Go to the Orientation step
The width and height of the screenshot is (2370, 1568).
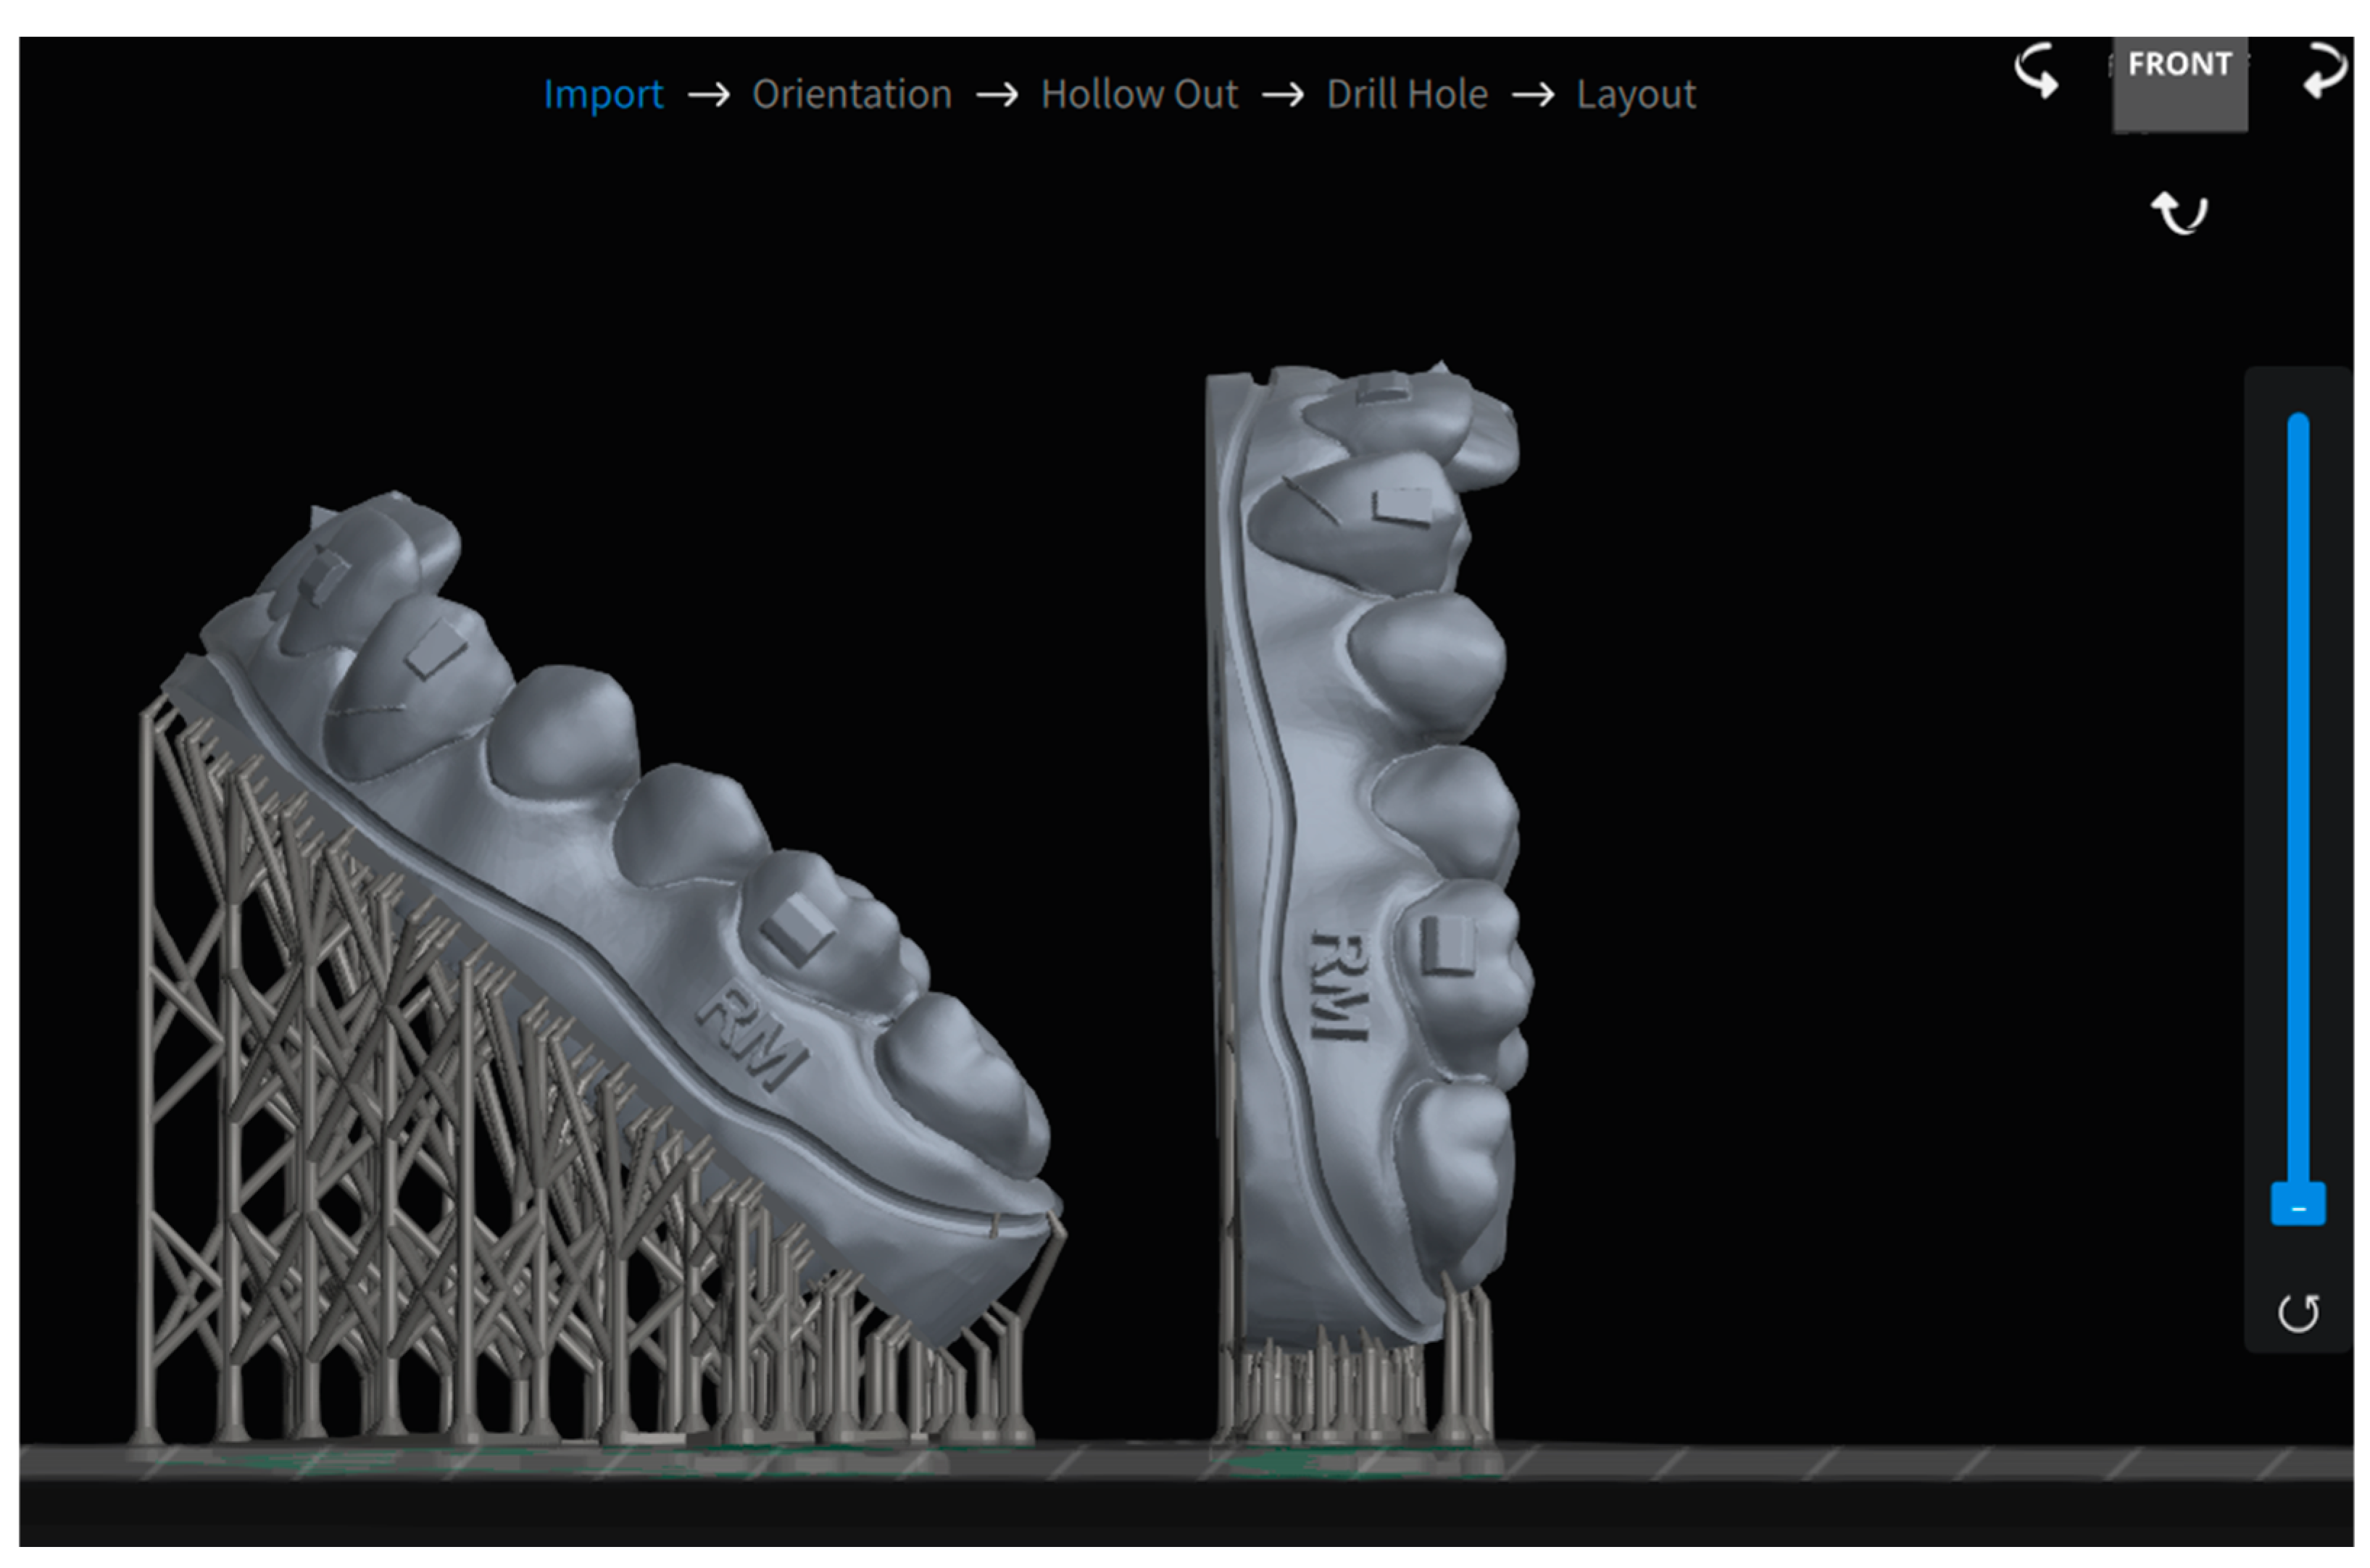pos(851,95)
